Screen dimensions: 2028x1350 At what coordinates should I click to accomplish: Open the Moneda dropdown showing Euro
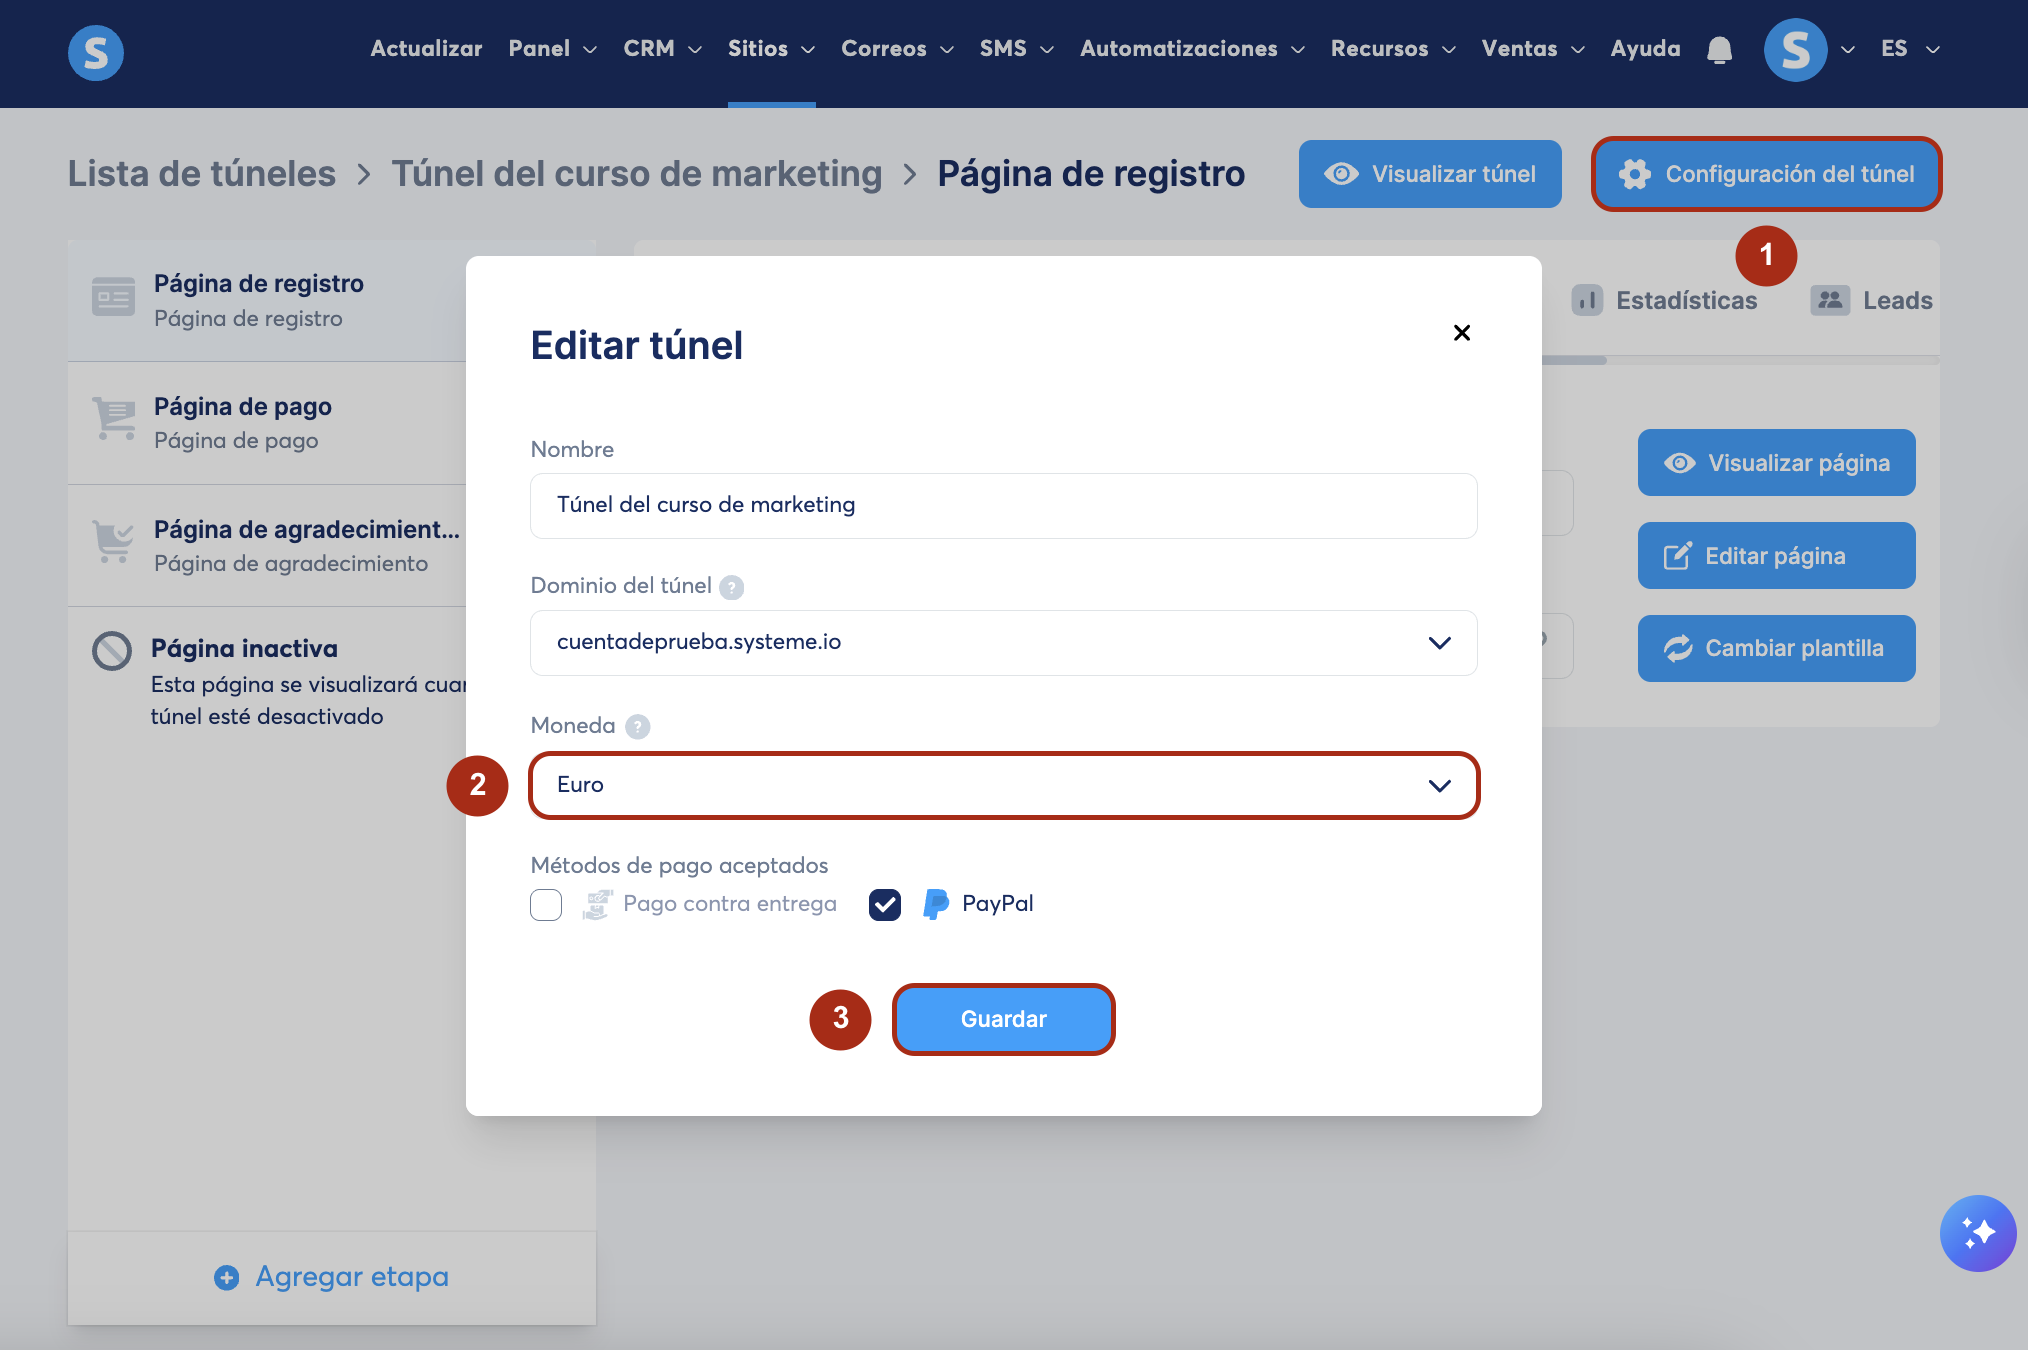pyautogui.click(x=1003, y=785)
